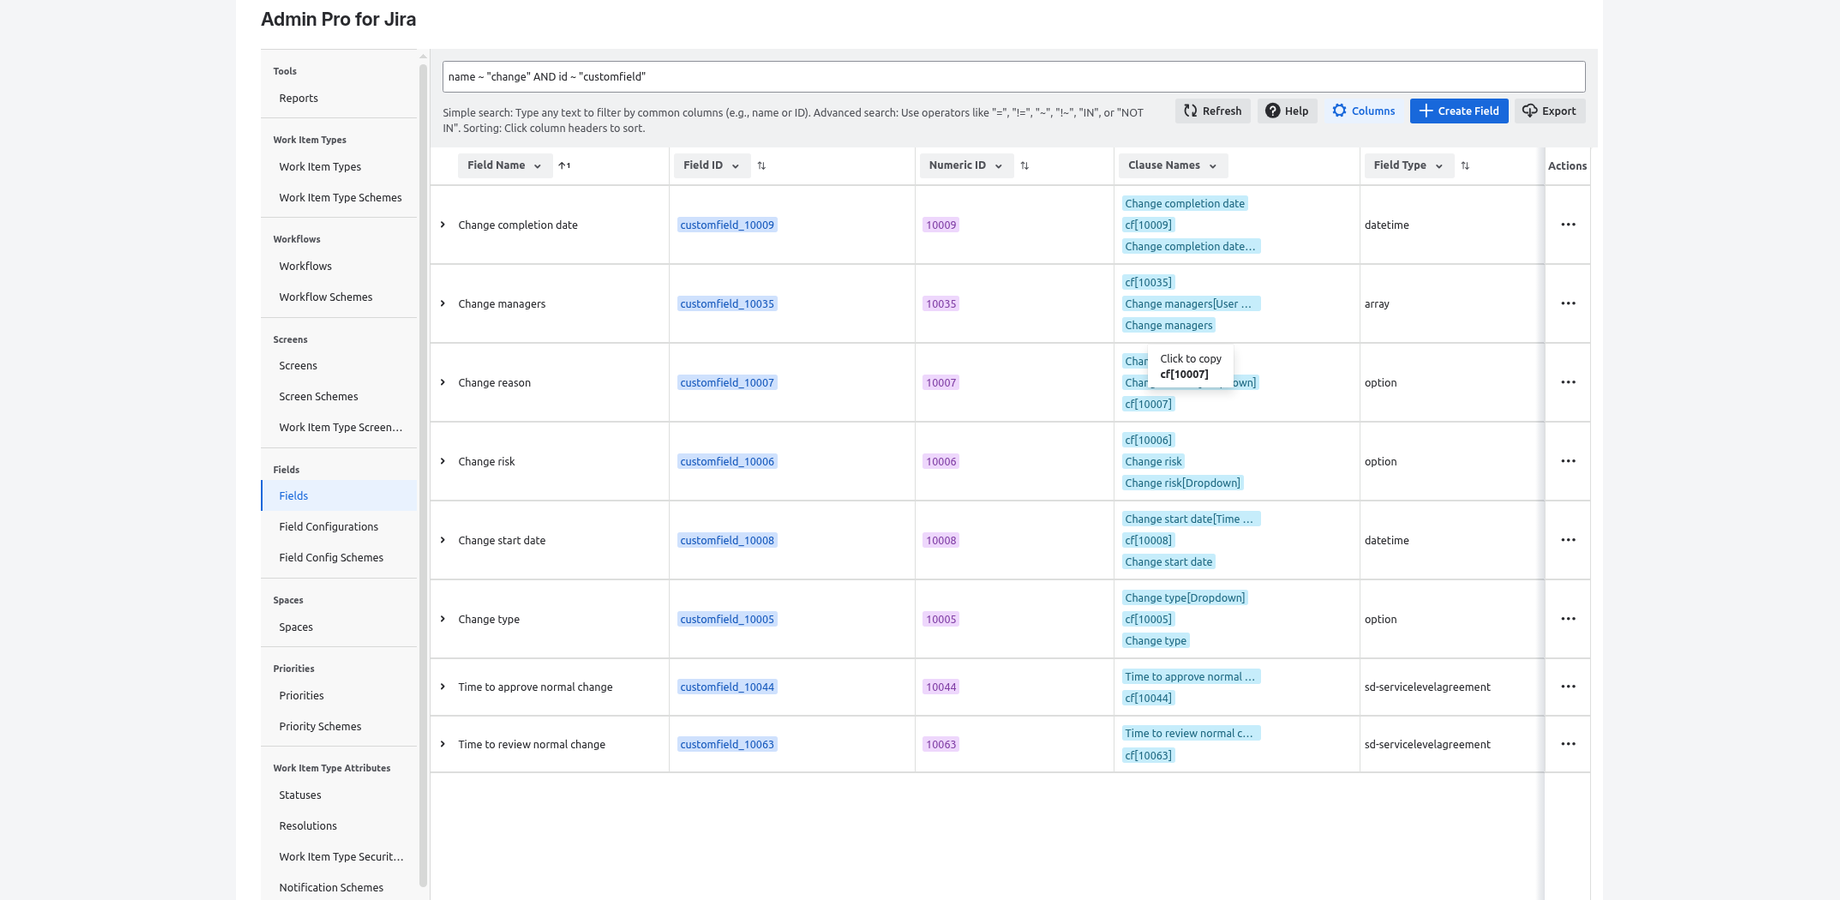Viewport: 1840px width, 900px height.
Task: Open the Clause Names column dropdown
Action: [x=1173, y=166]
